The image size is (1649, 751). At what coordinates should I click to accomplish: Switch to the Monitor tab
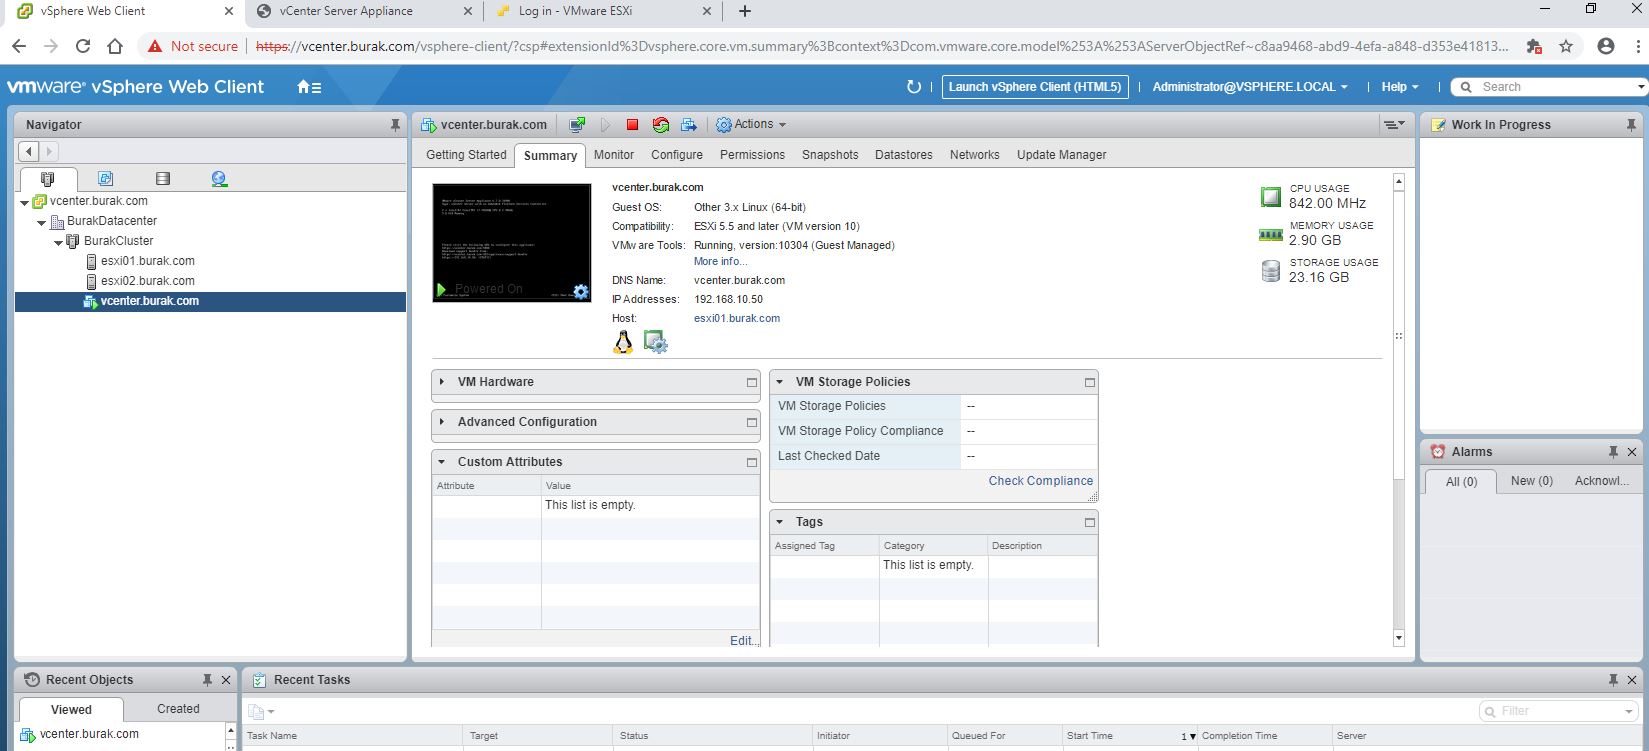click(614, 155)
